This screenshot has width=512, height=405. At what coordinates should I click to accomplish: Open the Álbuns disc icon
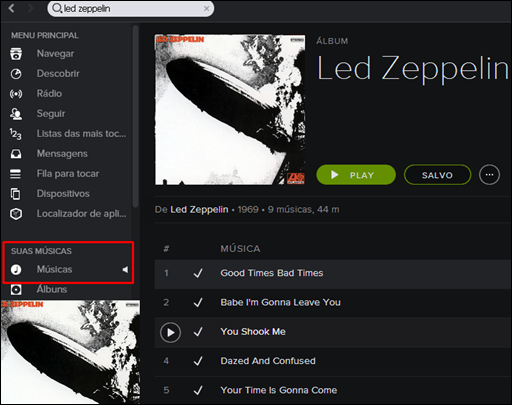16,289
